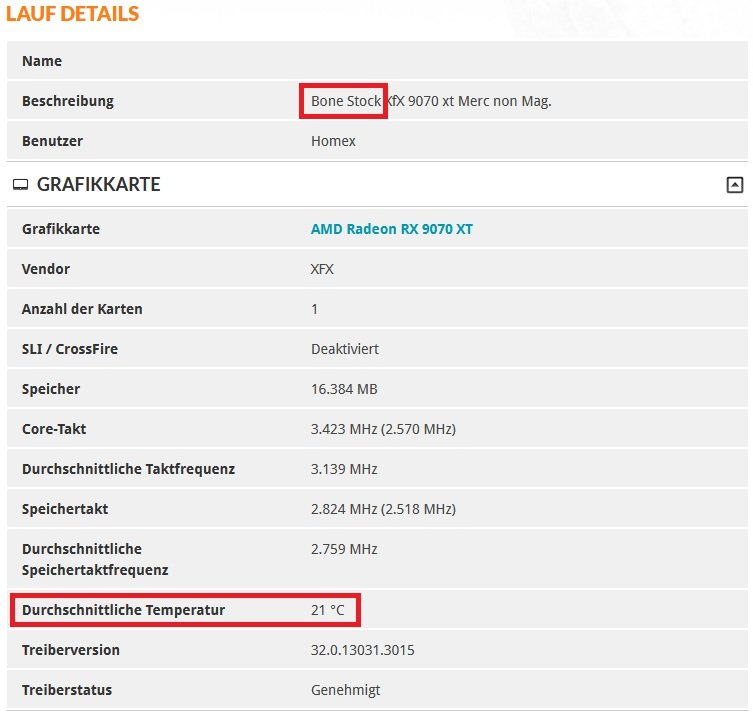
Task: Open the AMD Radeon RX 9070 XT link
Action: click(x=391, y=229)
